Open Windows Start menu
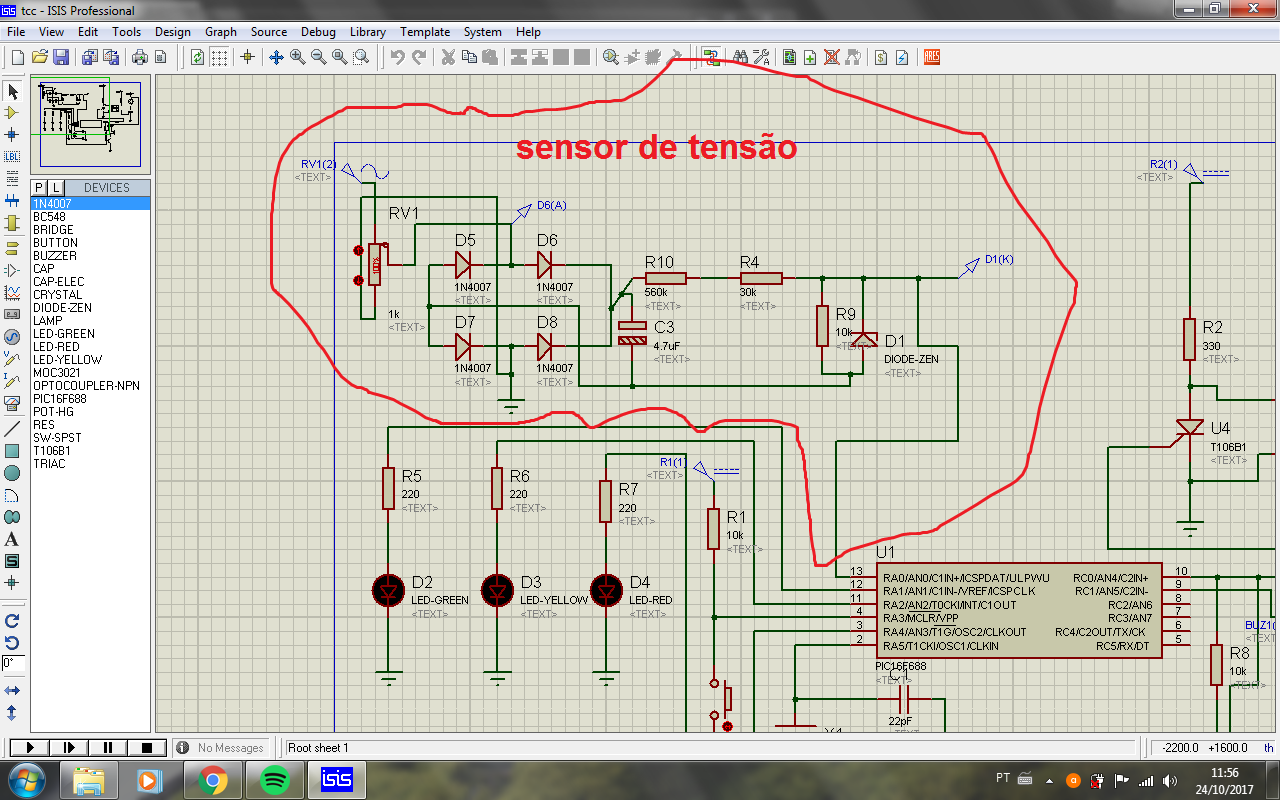This screenshot has width=1280, height=800. click(x=26, y=780)
